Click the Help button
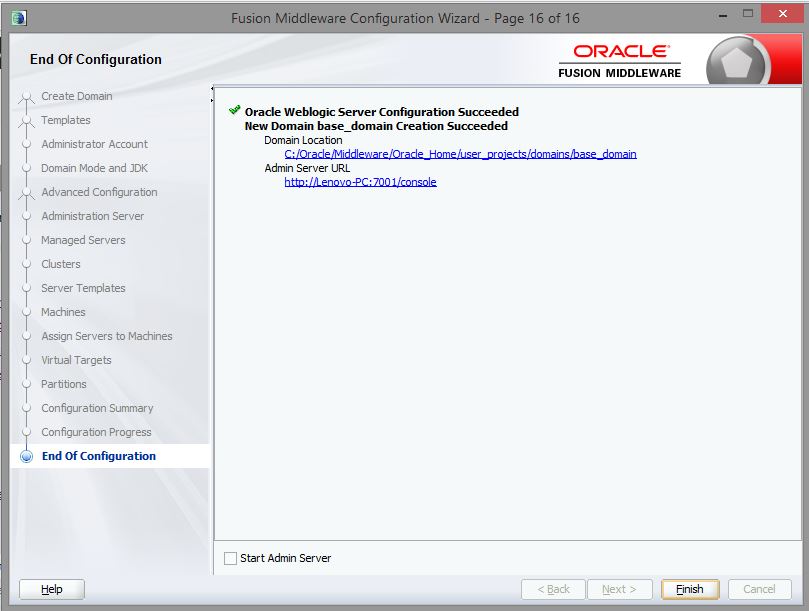This screenshot has height=611, width=809. coord(52,589)
